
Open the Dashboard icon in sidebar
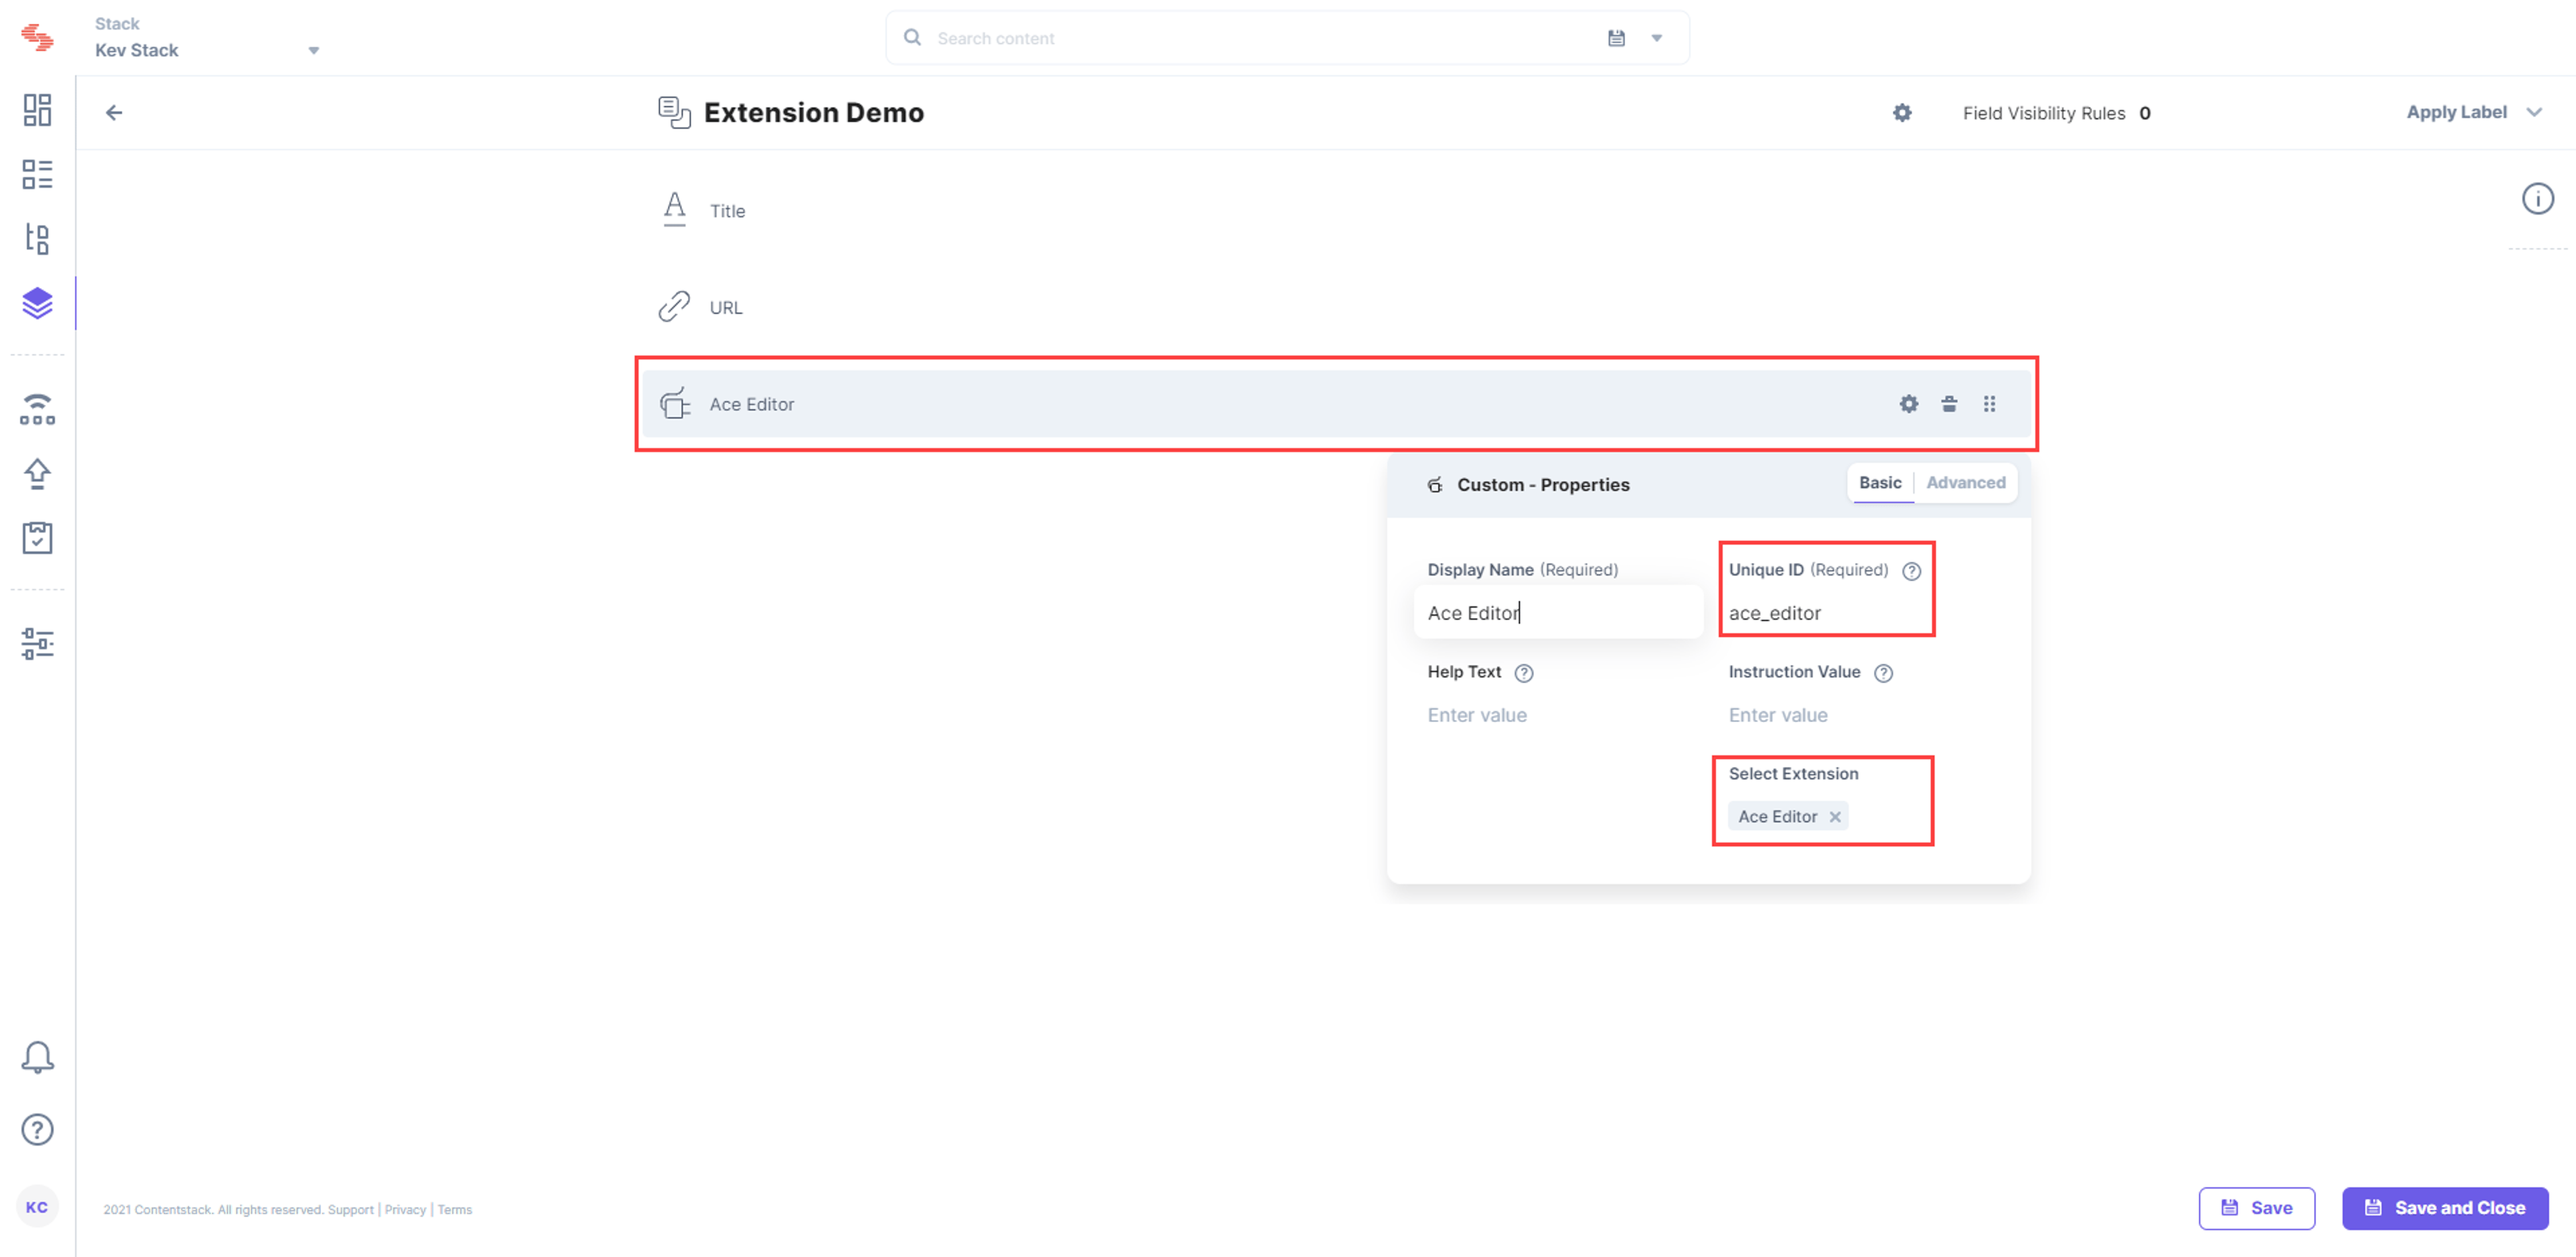tap(37, 110)
